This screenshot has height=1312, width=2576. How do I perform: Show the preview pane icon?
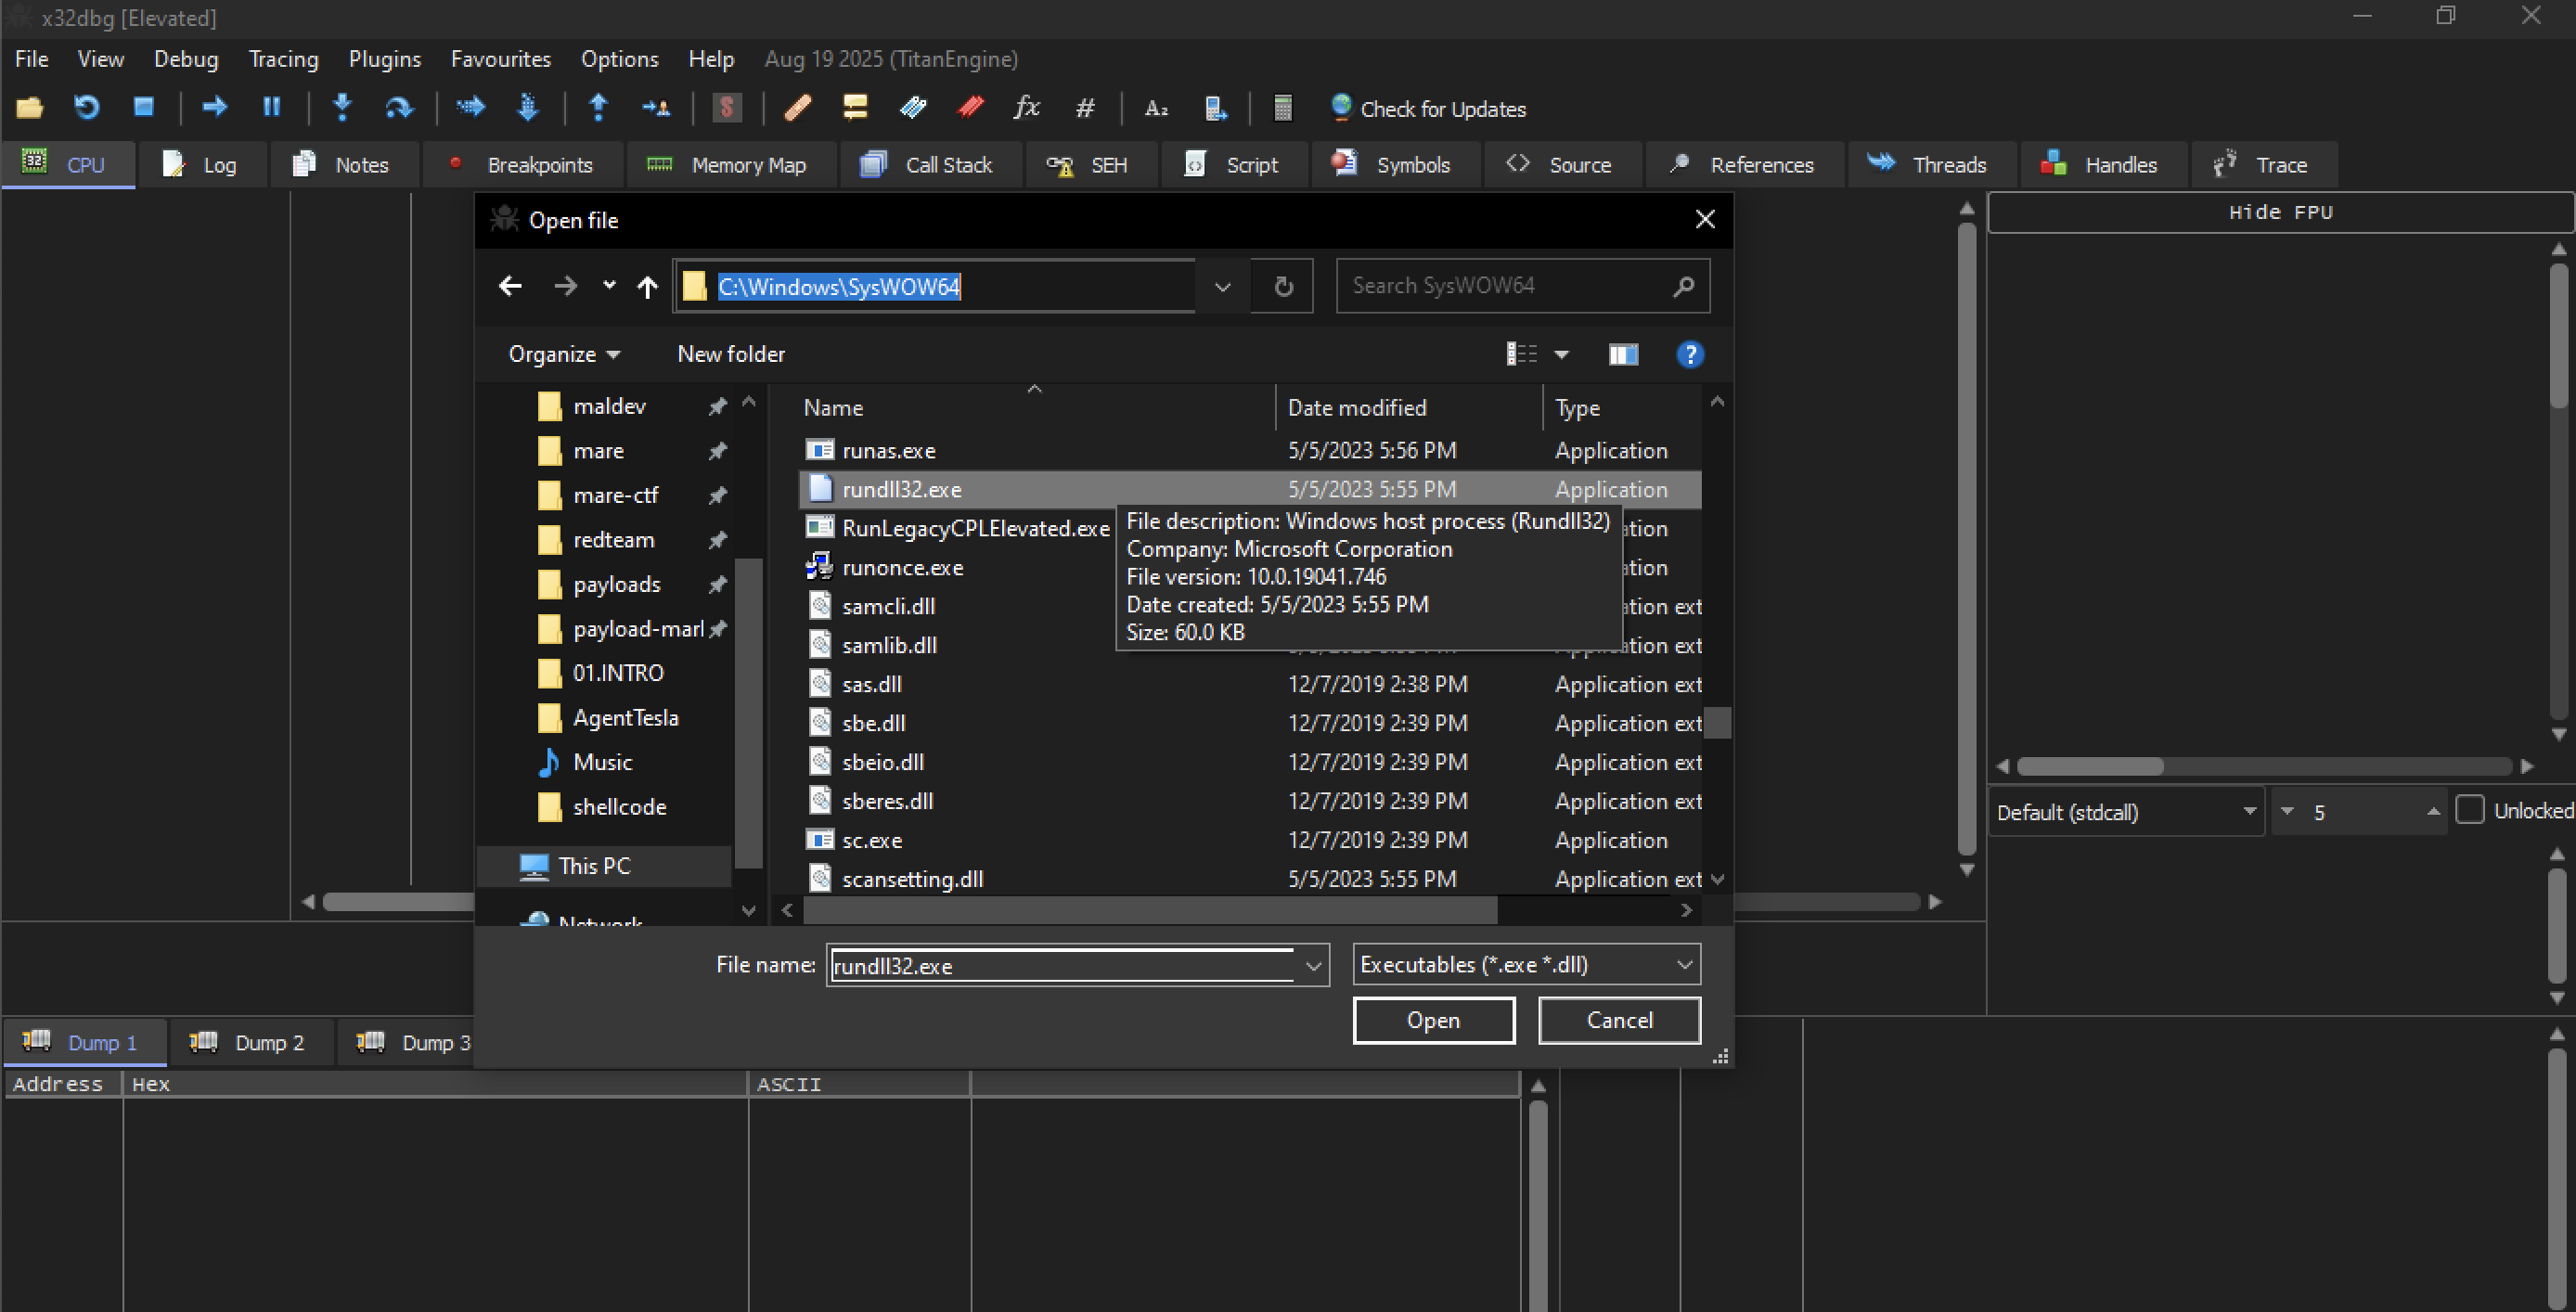click(1623, 354)
